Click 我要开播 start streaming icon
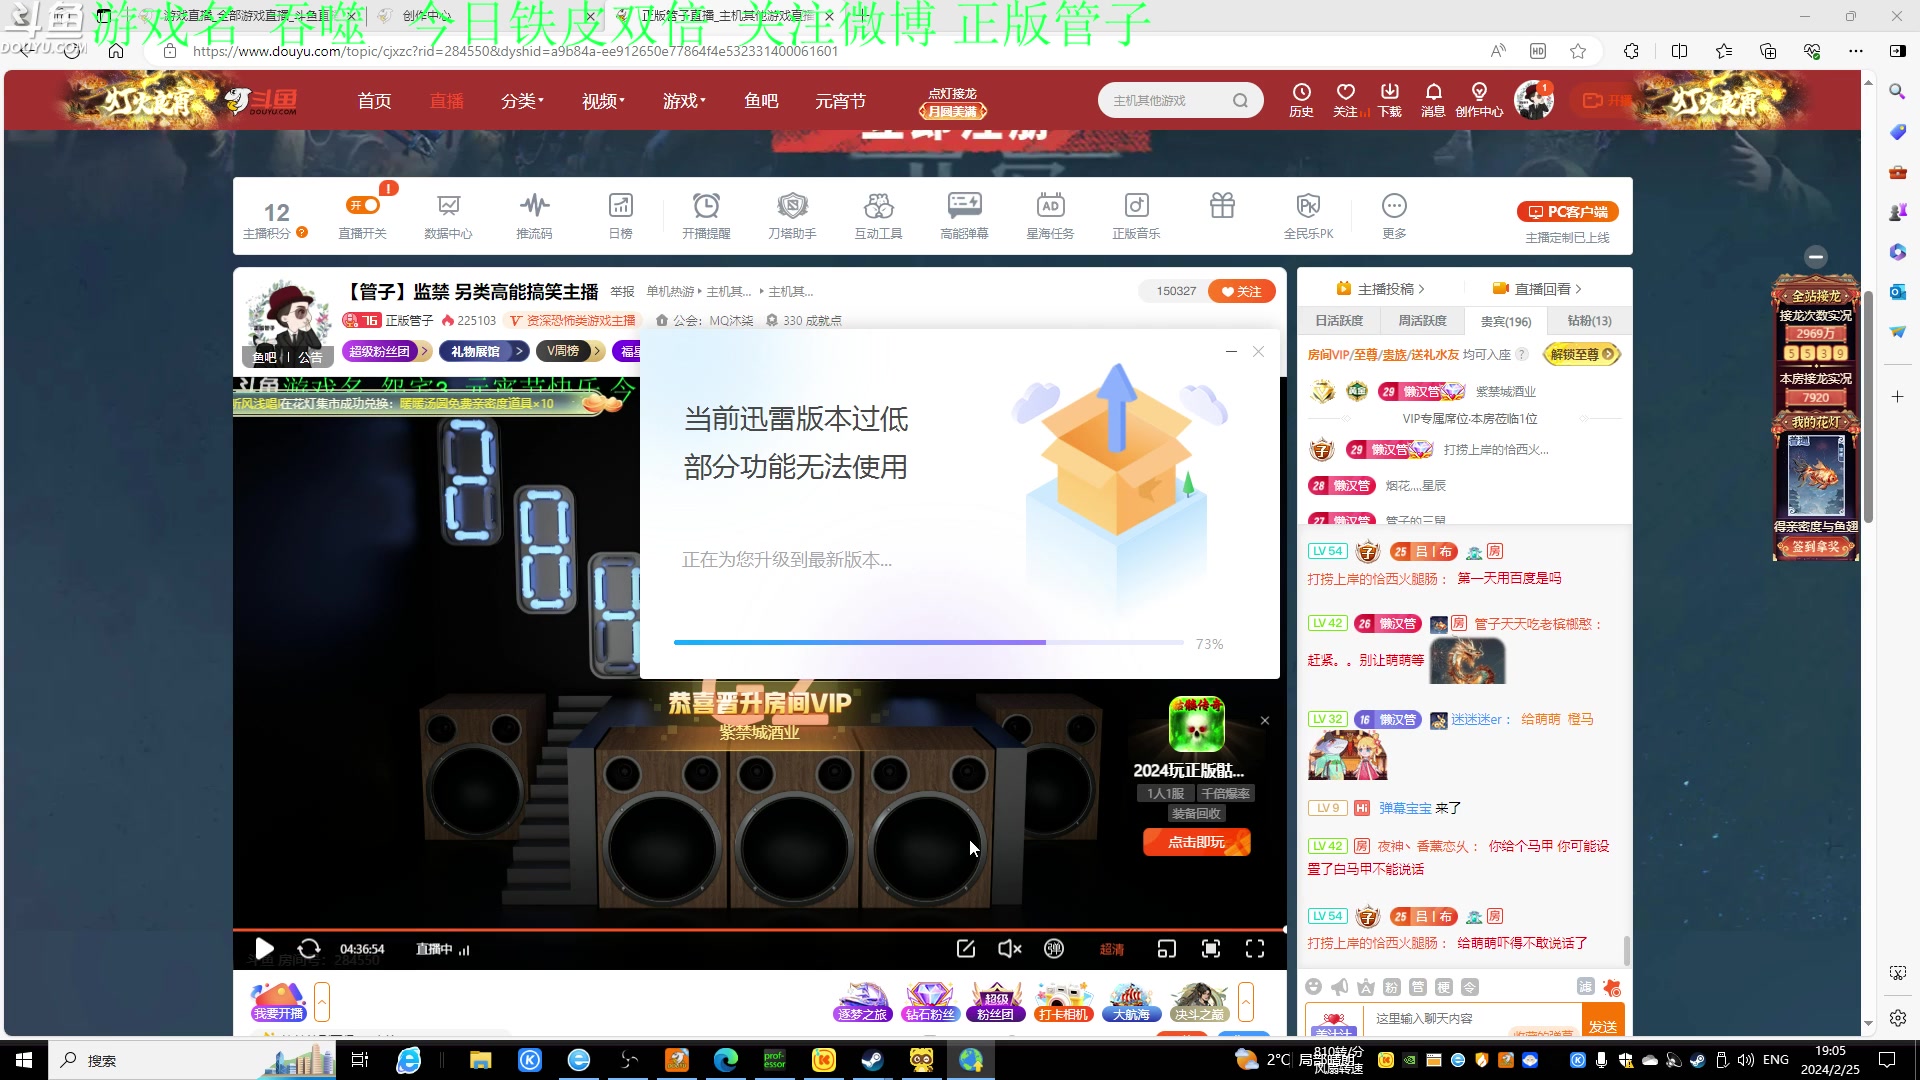Viewport: 1920px width, 1080px height. [x=279, y=1001]
